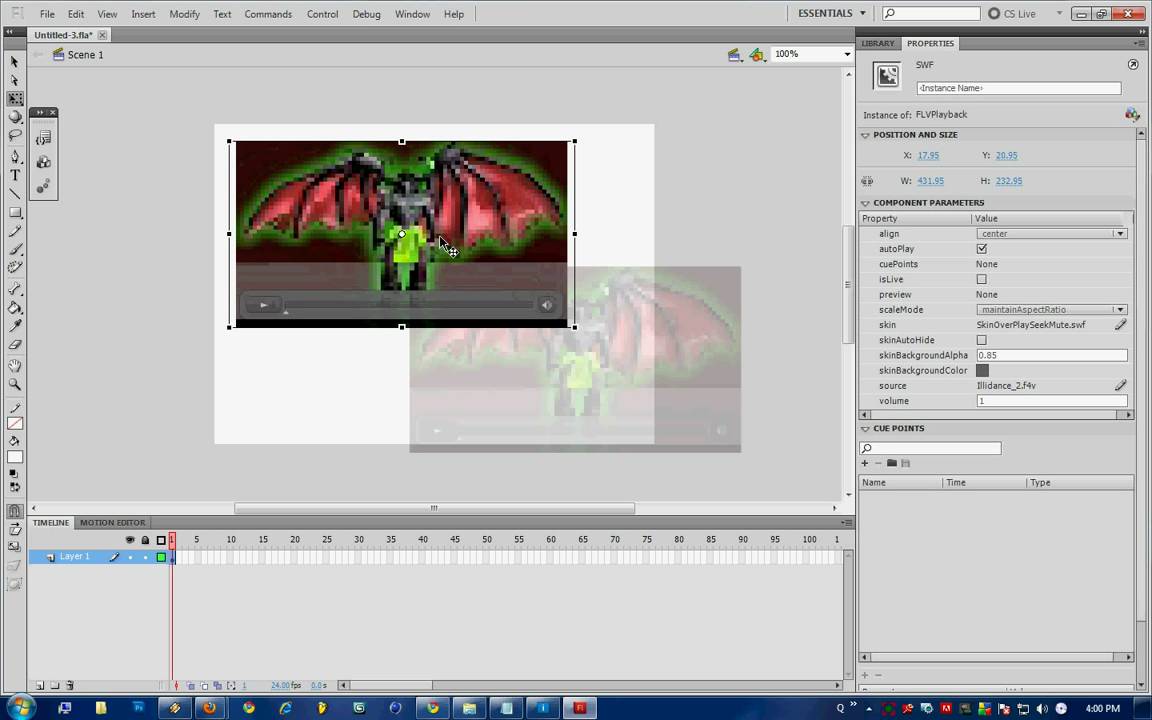Click the width value 431.95

(x=930, y=181)
